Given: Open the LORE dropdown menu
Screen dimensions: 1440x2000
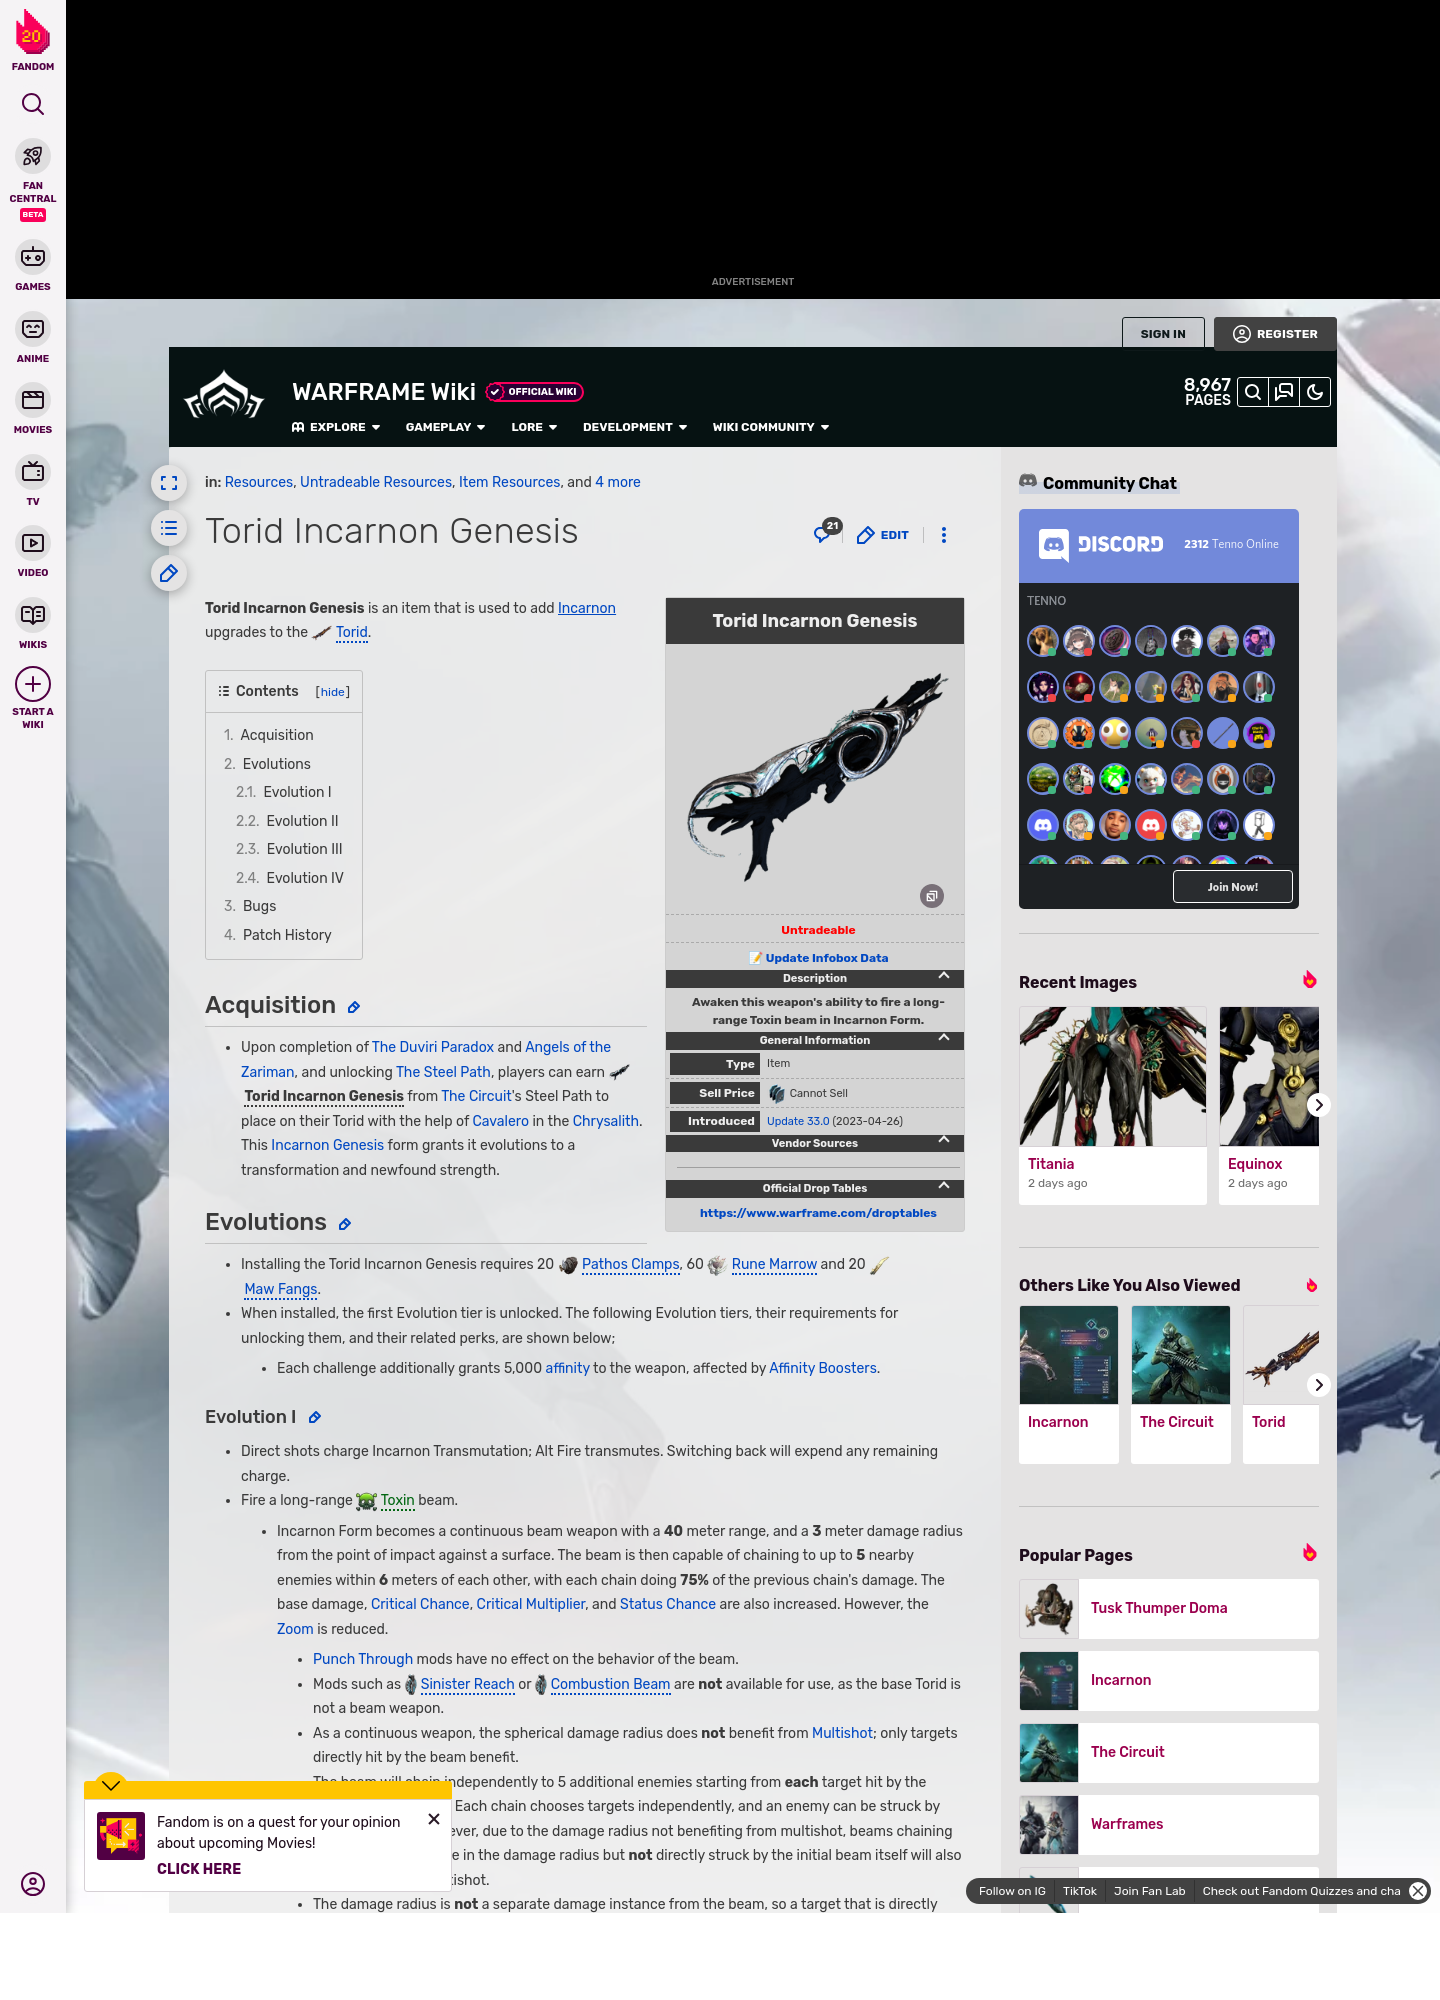Looking at the screenshot, I should pyautogui.click(x=534, y=427).
